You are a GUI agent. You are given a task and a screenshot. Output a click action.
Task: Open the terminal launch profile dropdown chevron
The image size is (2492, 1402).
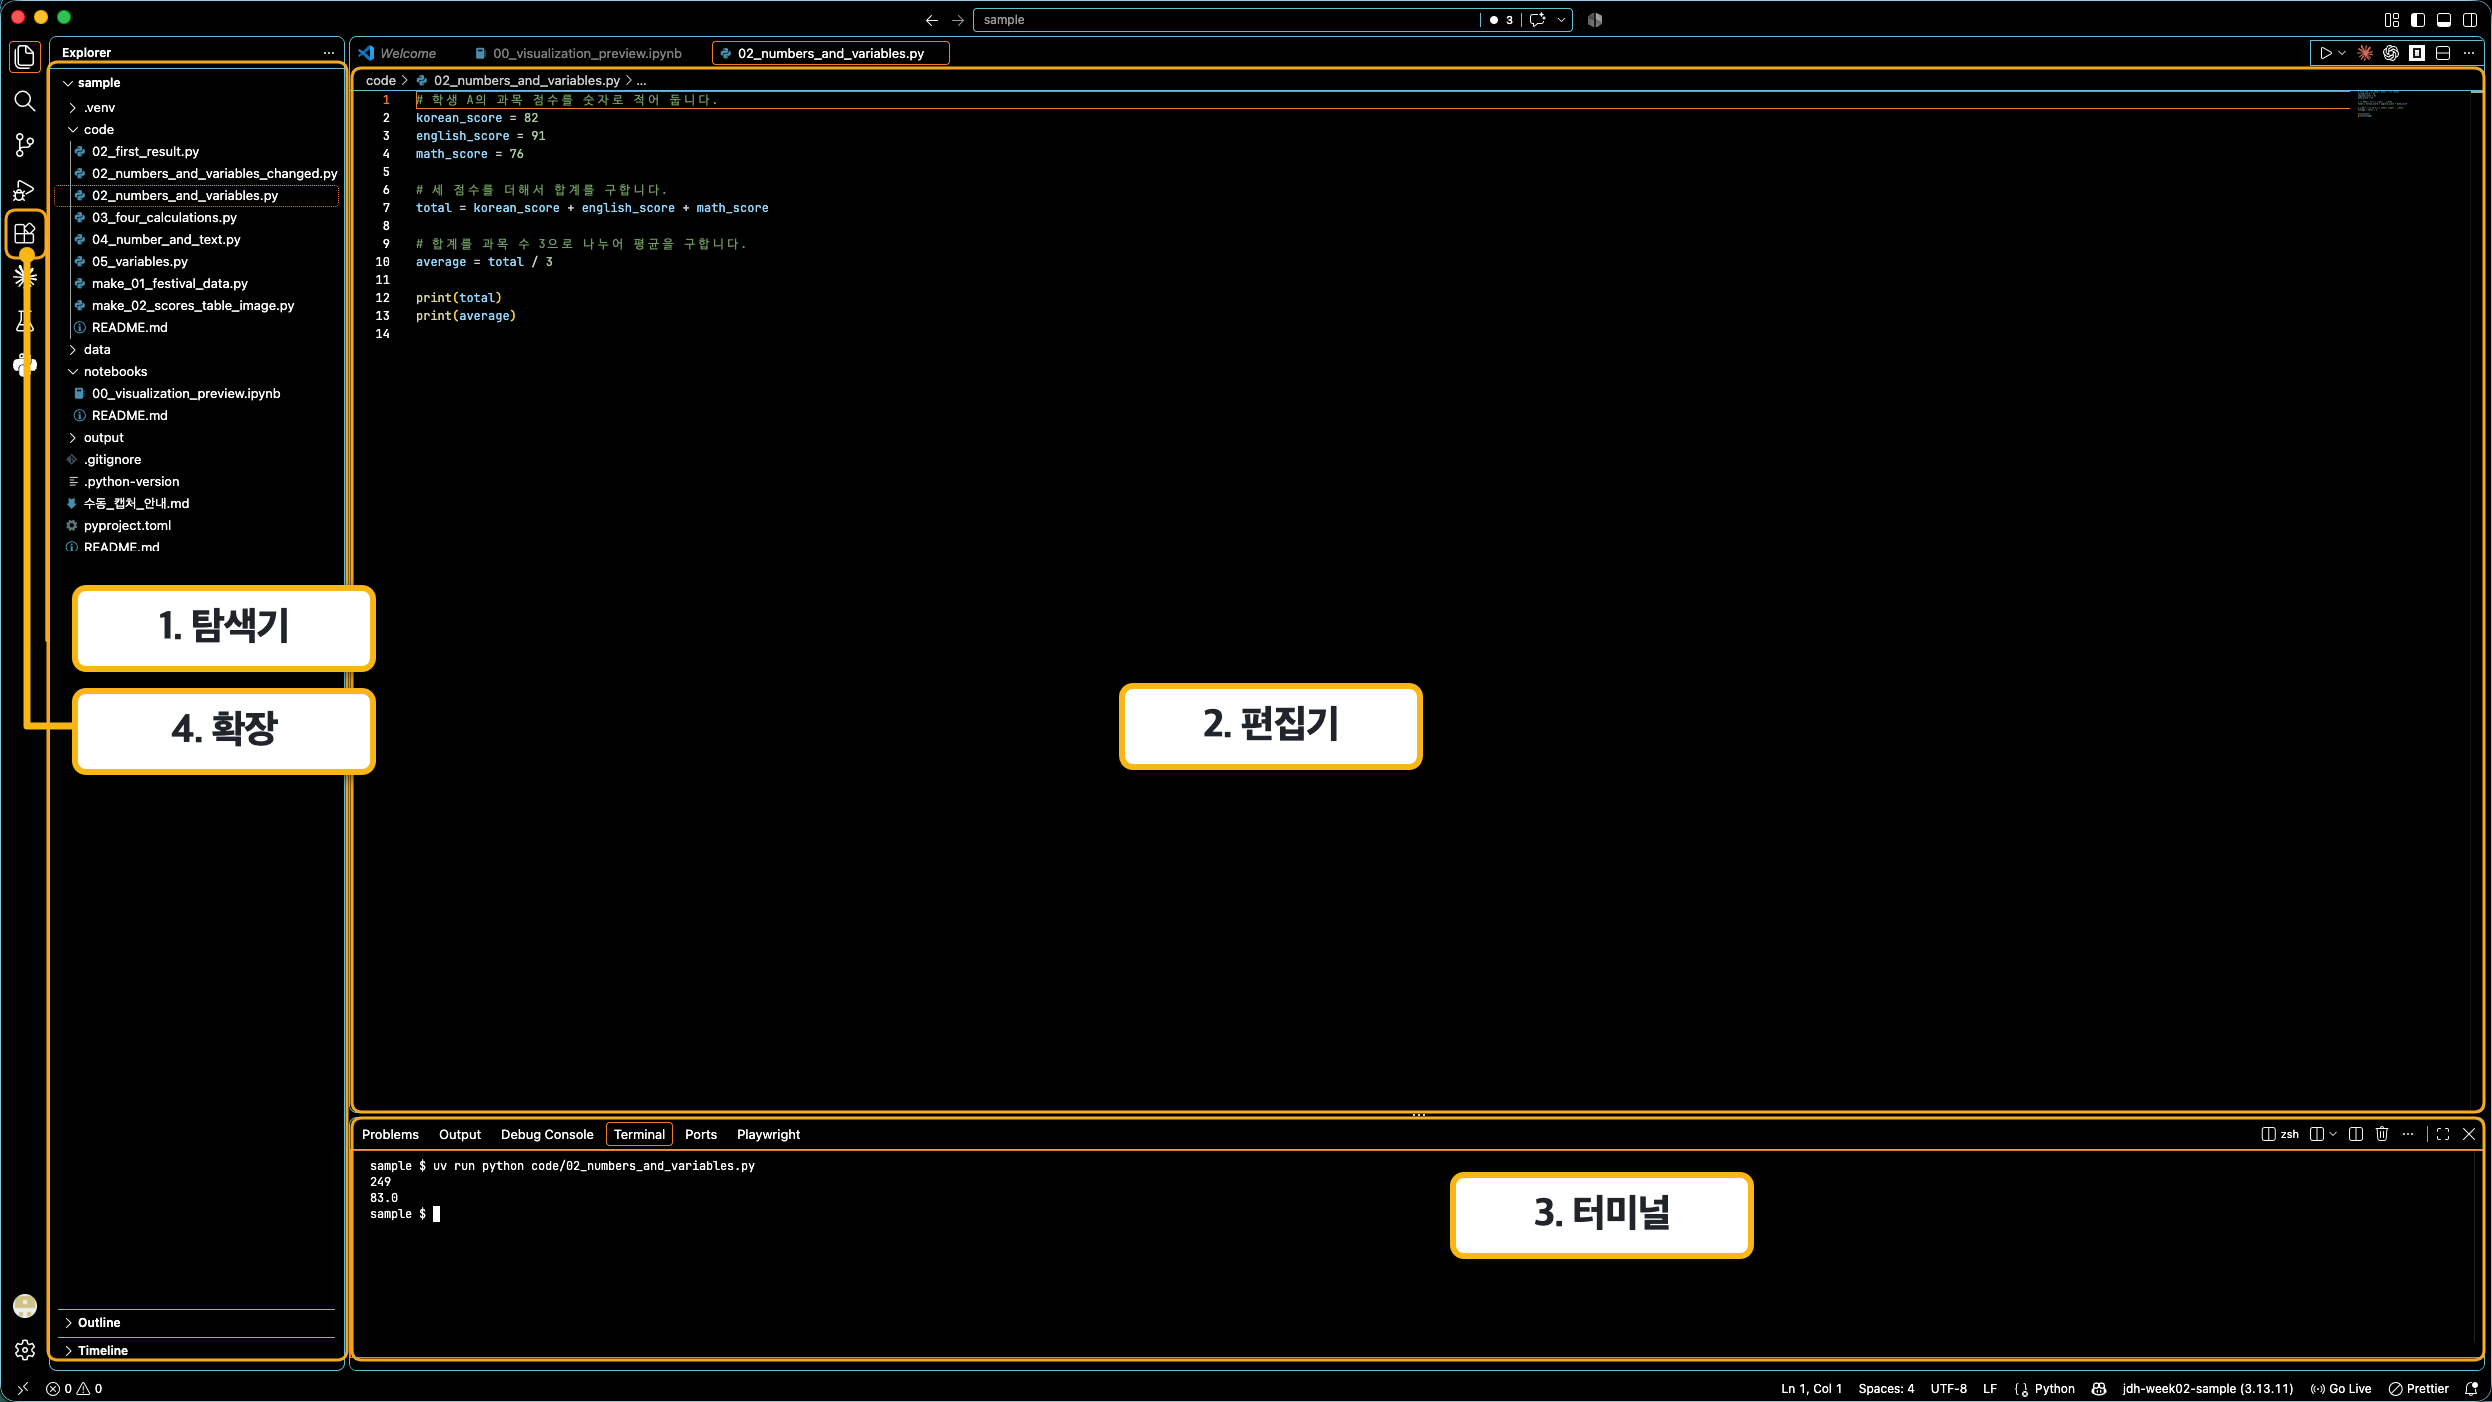pyautogui.click(x=2333, y=1134)
